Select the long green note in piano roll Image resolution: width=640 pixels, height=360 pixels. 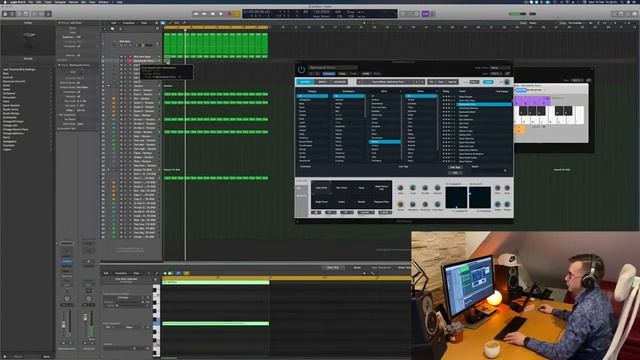(216, 324)
